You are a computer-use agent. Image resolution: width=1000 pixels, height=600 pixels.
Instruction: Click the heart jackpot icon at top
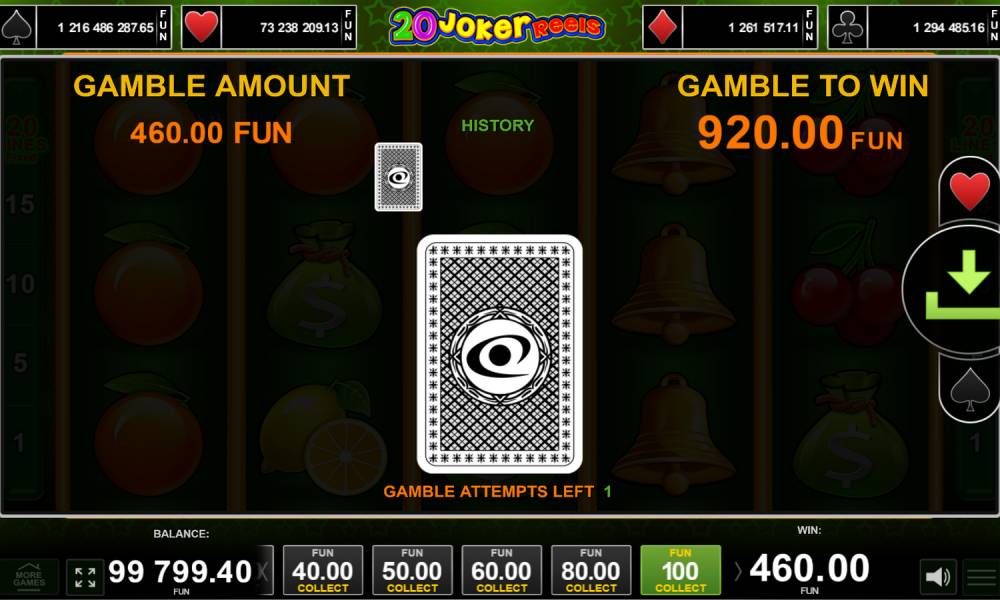[201, 27]
